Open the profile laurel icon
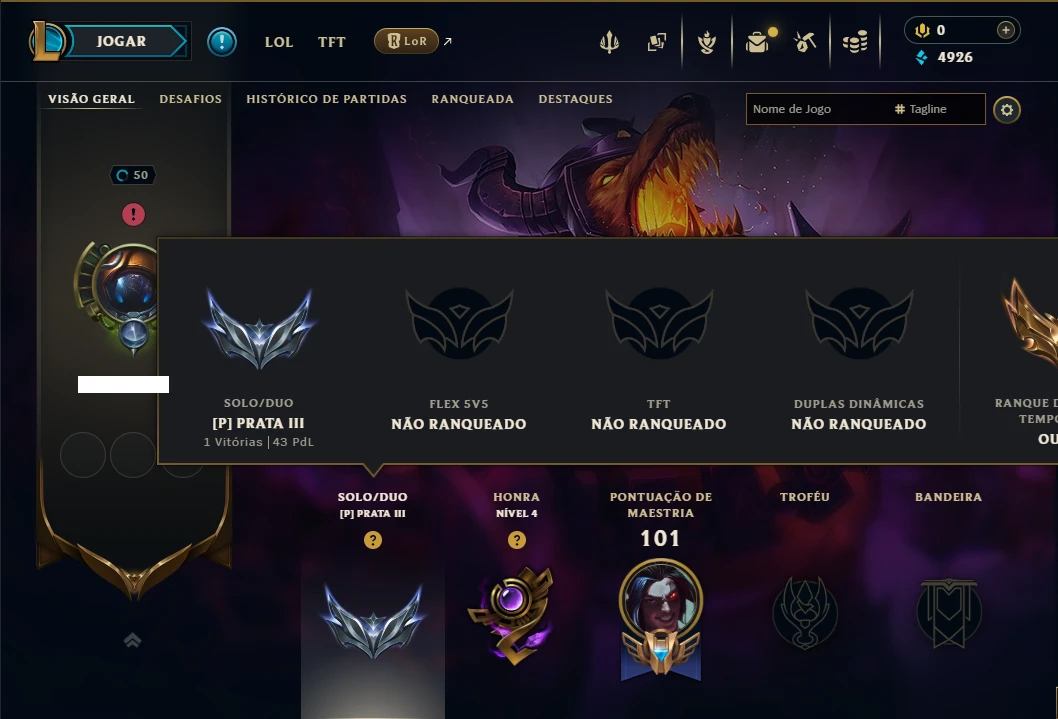1058x719 pixels. click(x=706, y=42)
